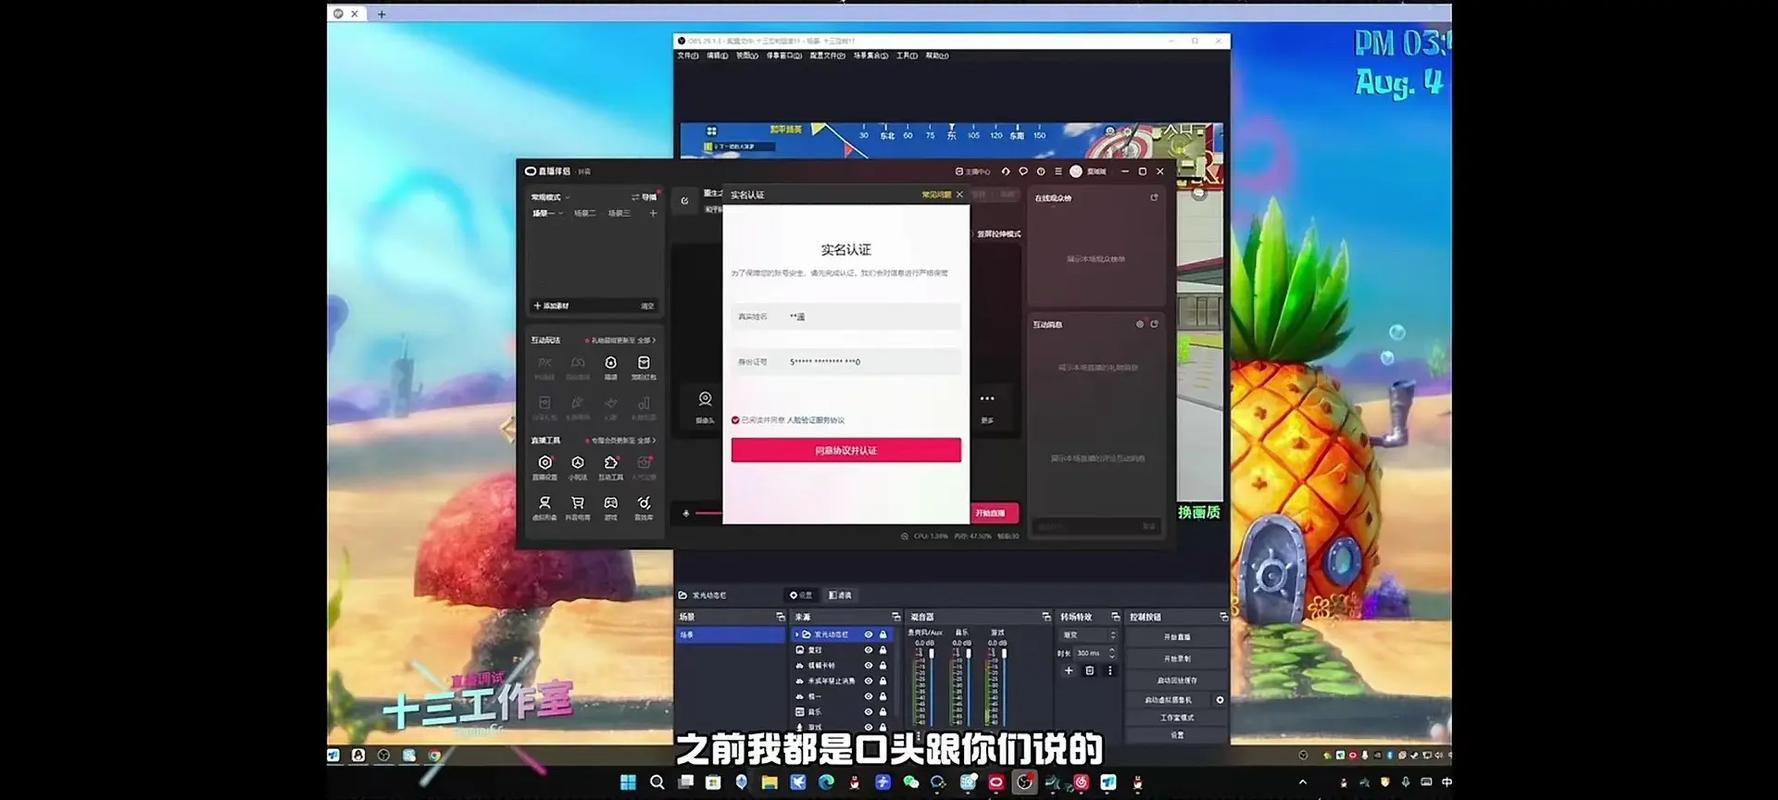
Task: Click 开始录制 in OBS controls
Action: 1176,658
